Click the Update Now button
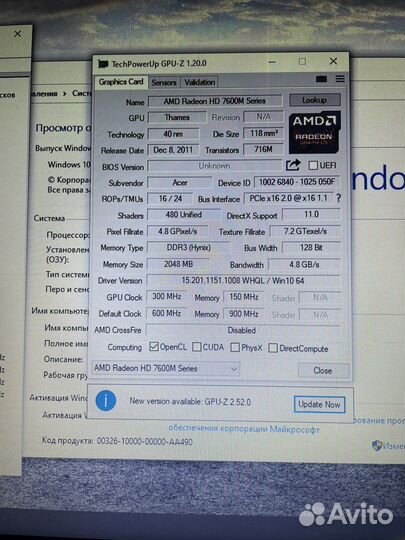The image size is (405, 540). 319,404
